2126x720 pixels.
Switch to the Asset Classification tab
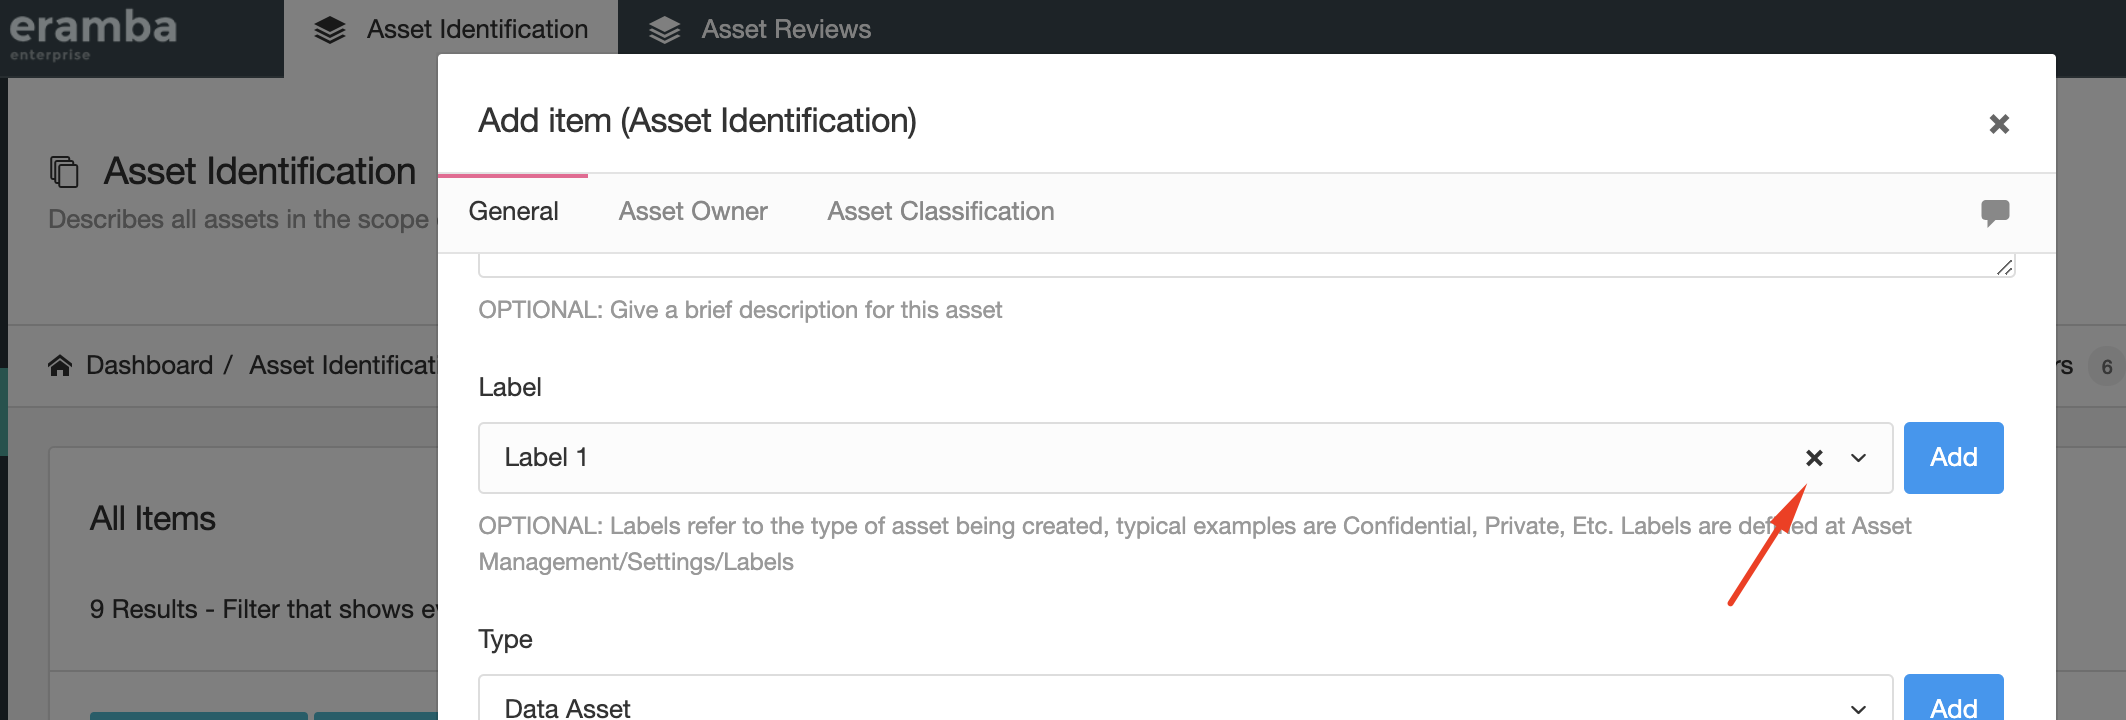tap(941, 211)
